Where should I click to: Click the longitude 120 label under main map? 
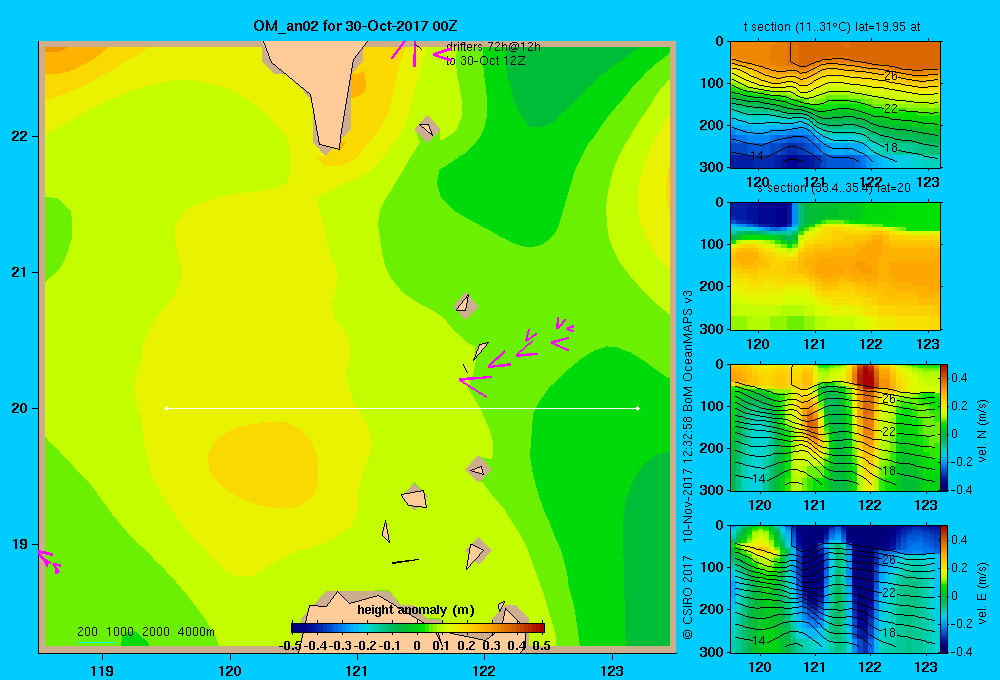click(x=230, y=670)
